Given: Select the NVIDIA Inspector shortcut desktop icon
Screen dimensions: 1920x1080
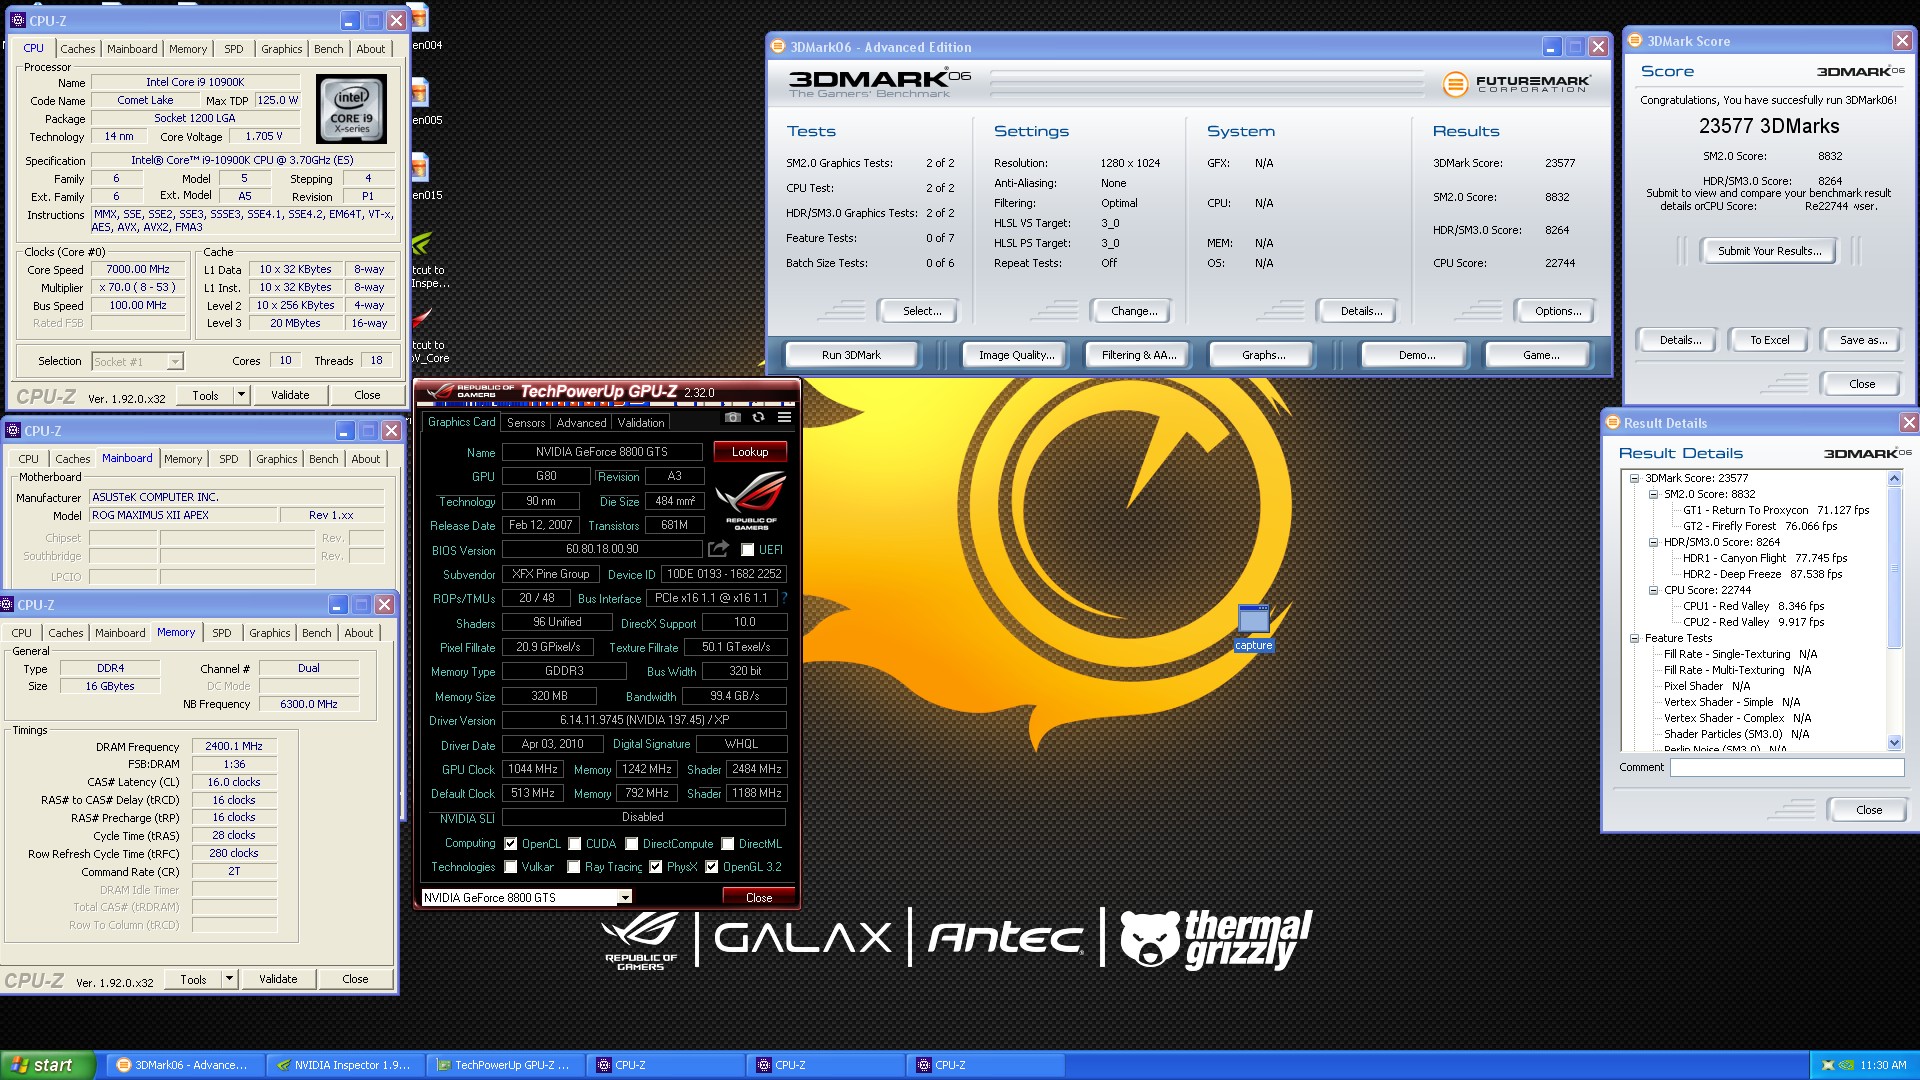Looking at the screenshot, I should (425, 260).
